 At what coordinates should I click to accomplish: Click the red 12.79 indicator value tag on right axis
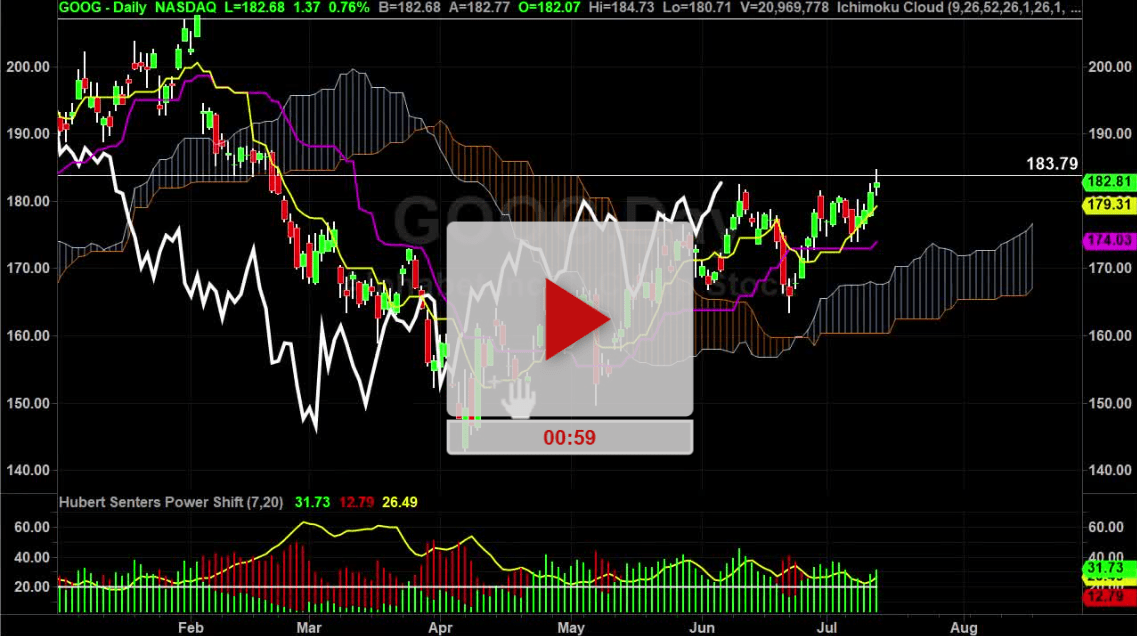1107,596
